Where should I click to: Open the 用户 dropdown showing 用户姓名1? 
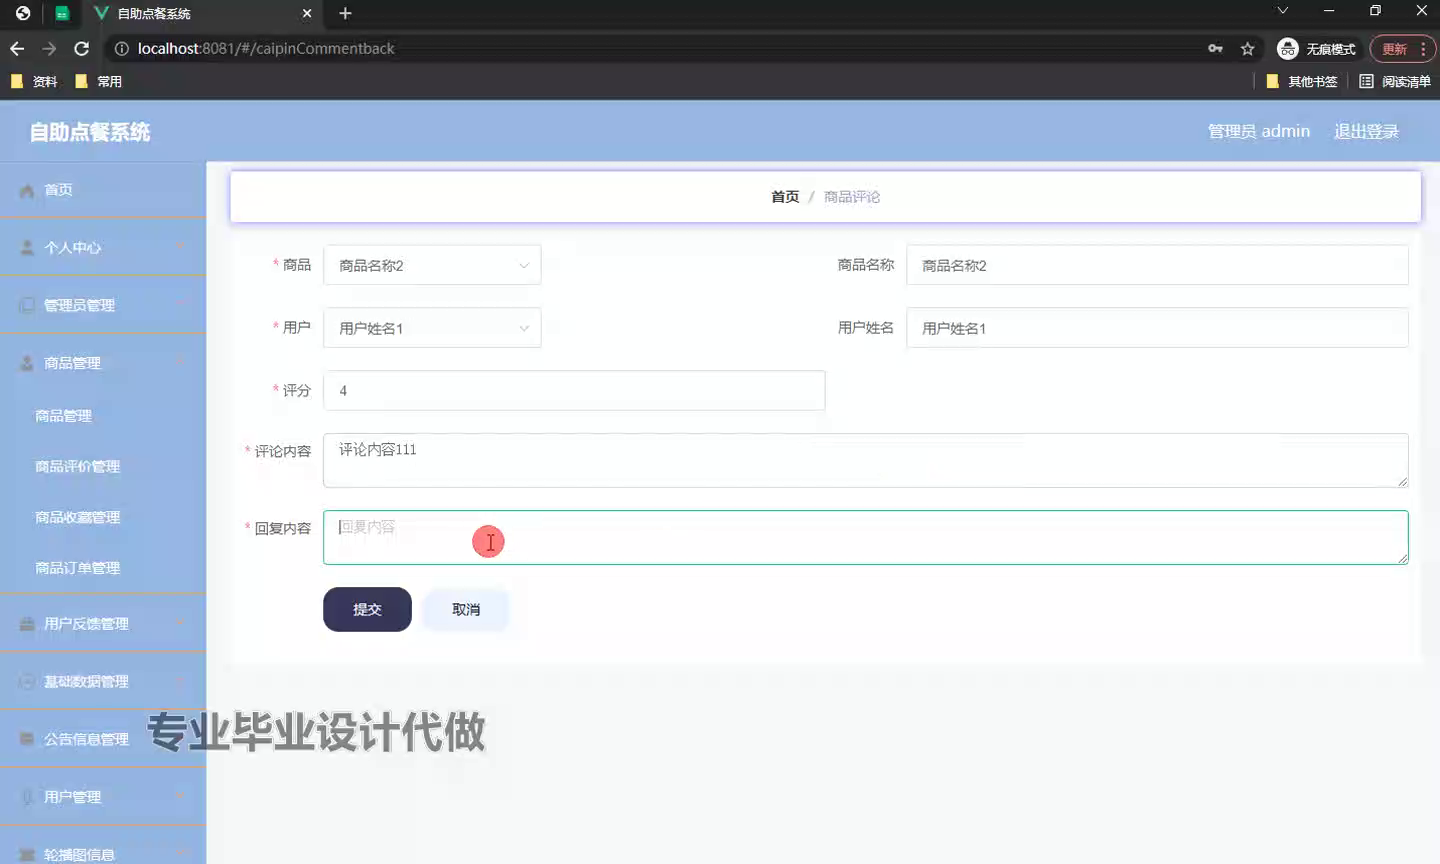pos(432,328)
